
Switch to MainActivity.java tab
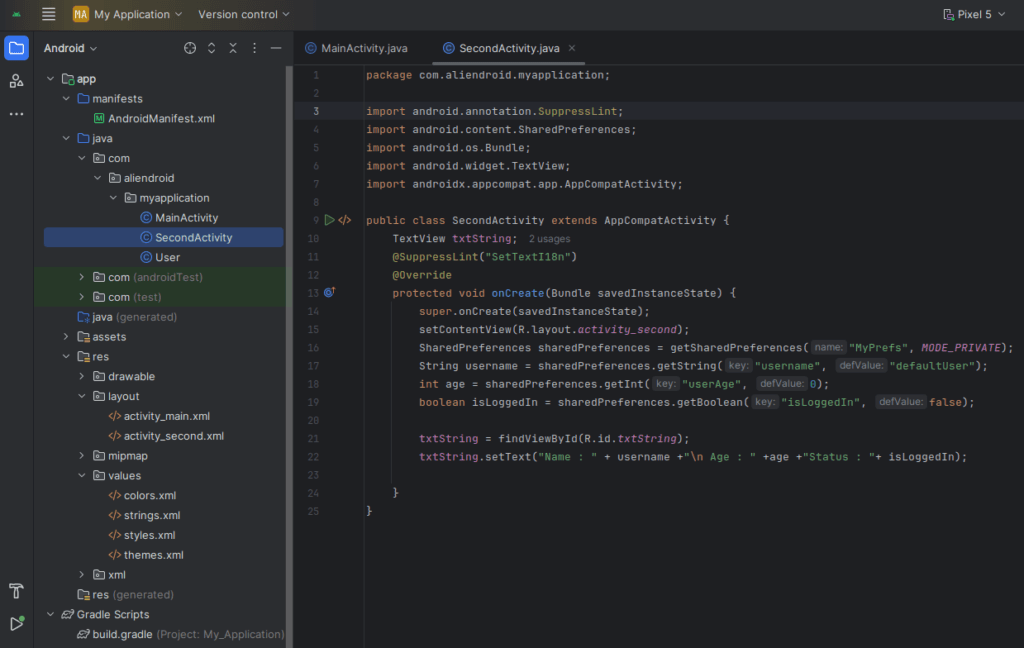tap(357, 48)
